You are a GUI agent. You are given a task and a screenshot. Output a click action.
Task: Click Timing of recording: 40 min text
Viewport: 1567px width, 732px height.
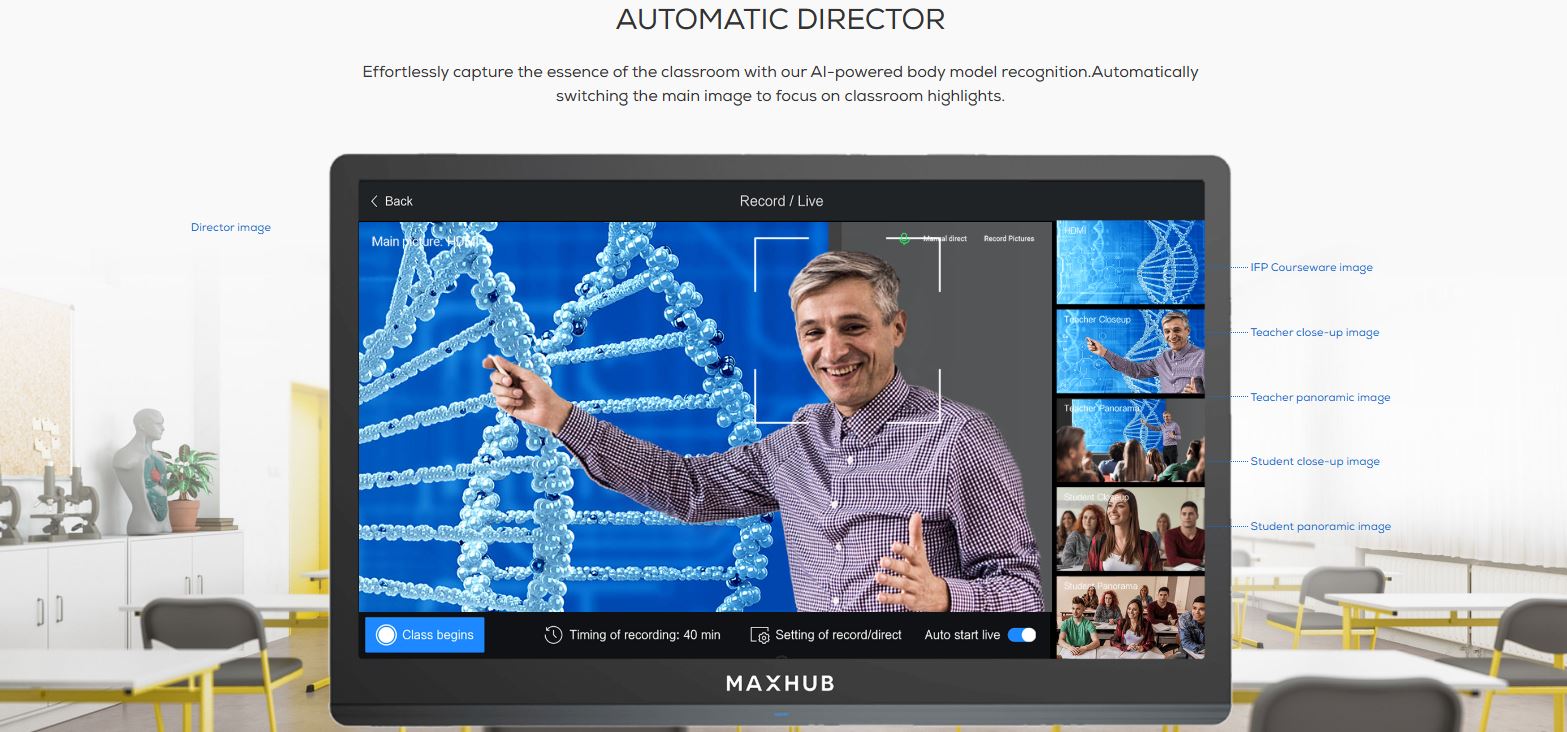click(x=644, y=635)
